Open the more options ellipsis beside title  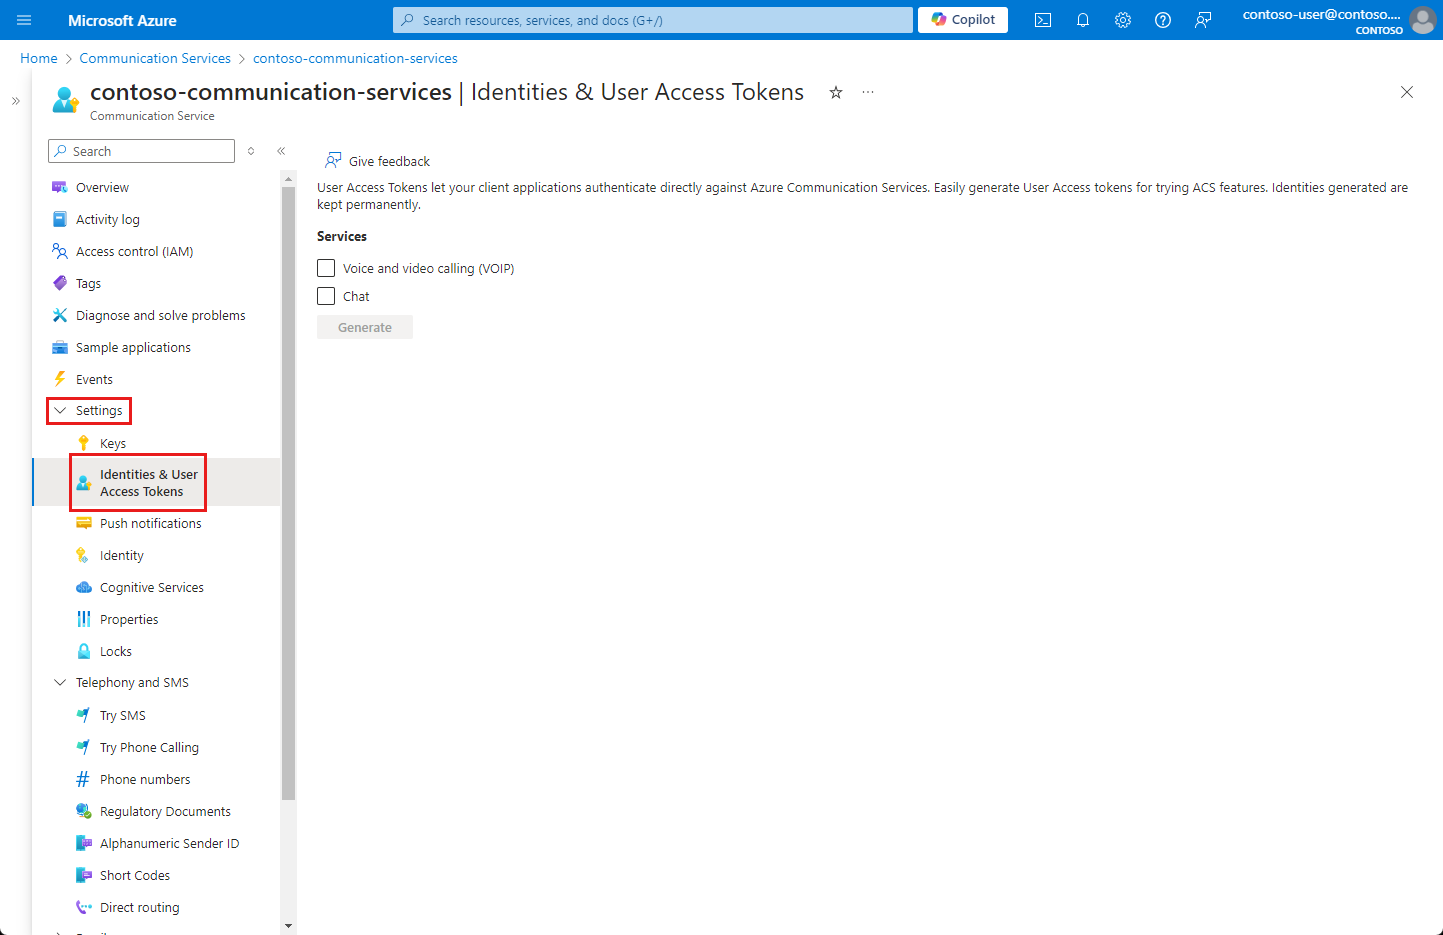click(868, 92)
